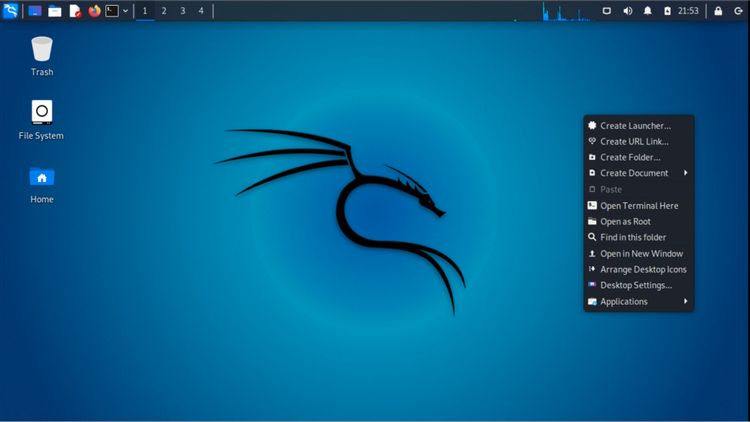Choose Create URL Link... menu entry
Viewport: 750px width, 422px height.
(x=639, y=141)
